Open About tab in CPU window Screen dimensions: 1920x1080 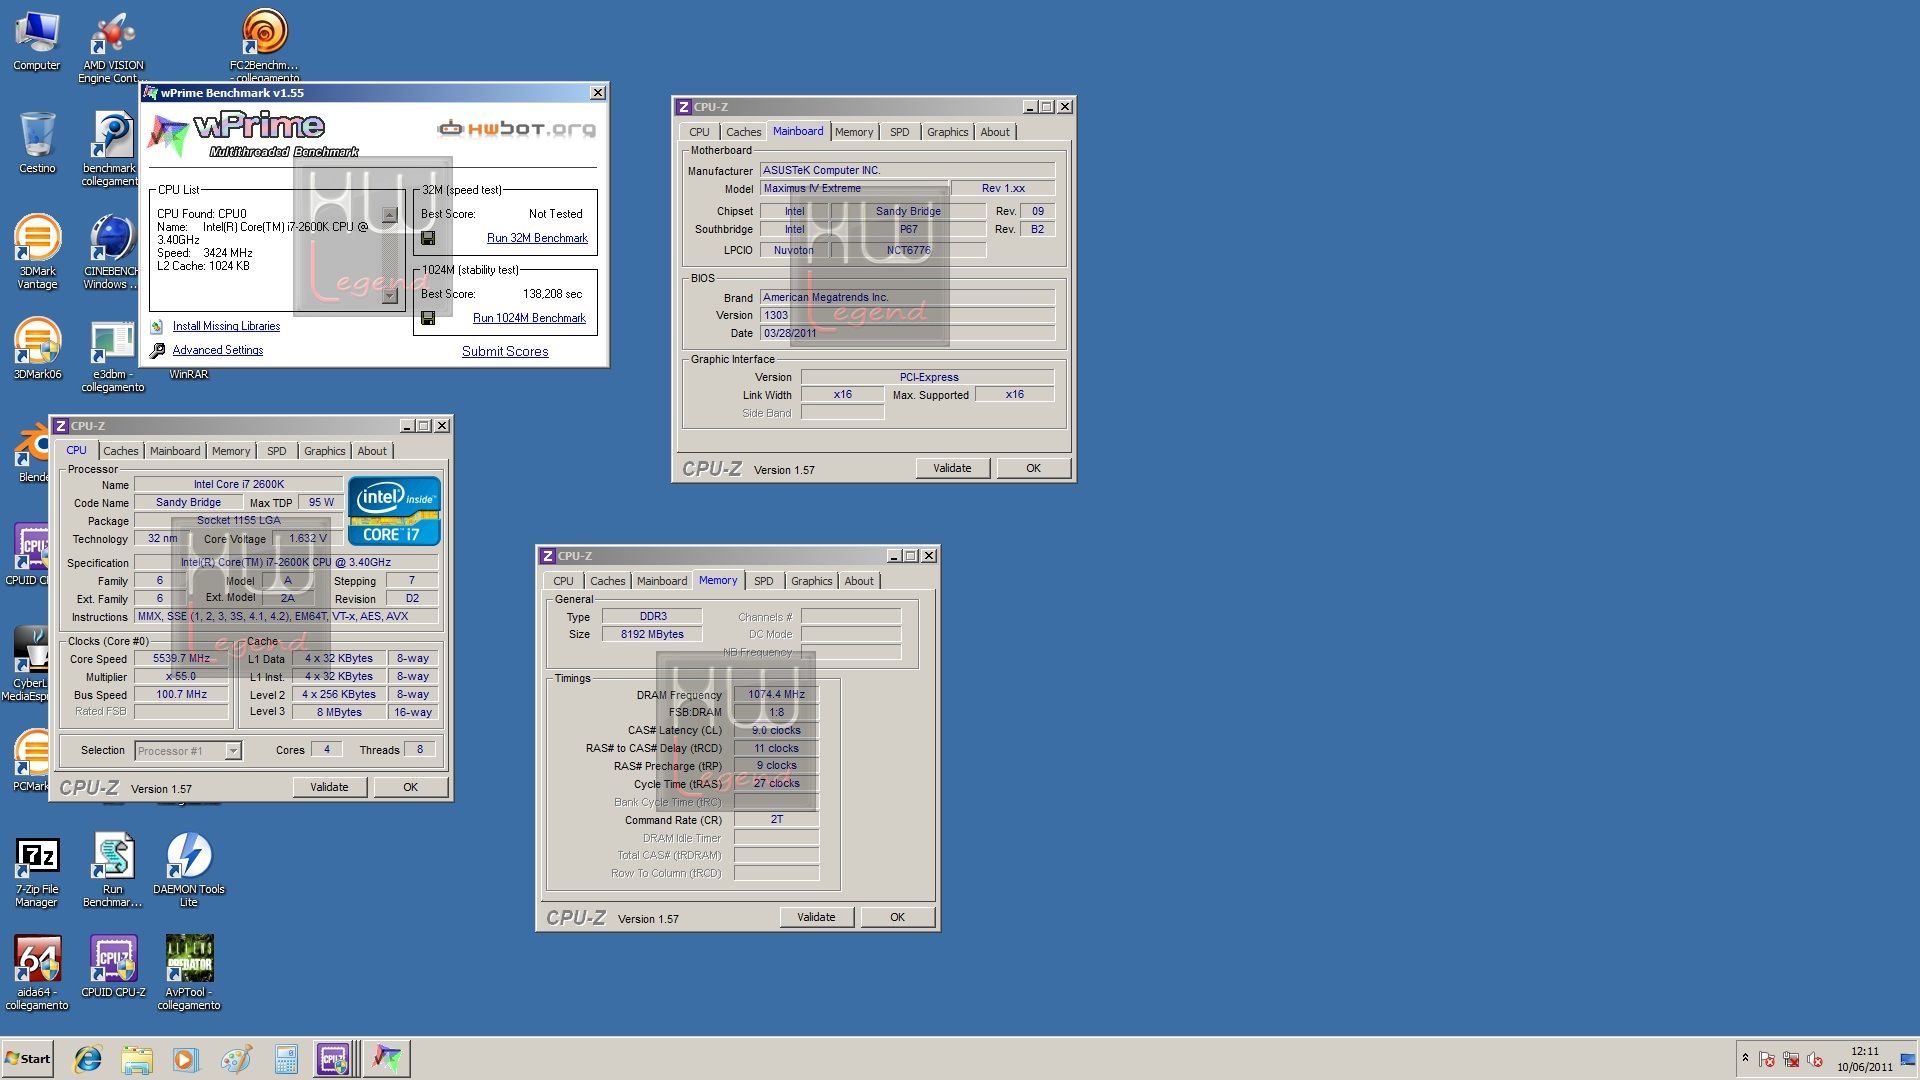coord(372,451)
